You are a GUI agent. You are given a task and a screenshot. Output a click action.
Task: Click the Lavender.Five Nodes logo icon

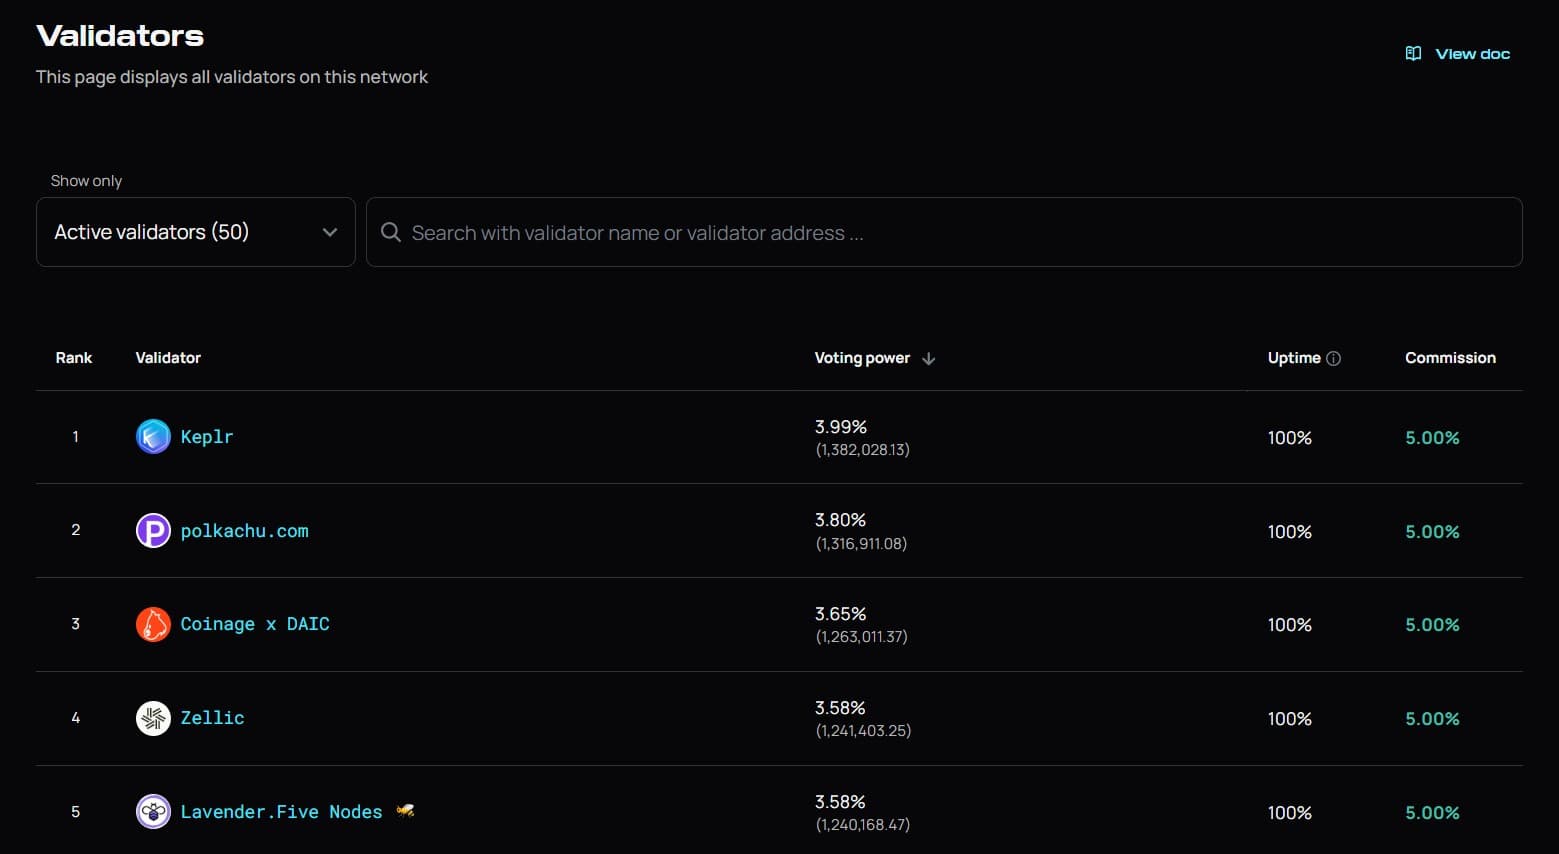coord(153,812)
